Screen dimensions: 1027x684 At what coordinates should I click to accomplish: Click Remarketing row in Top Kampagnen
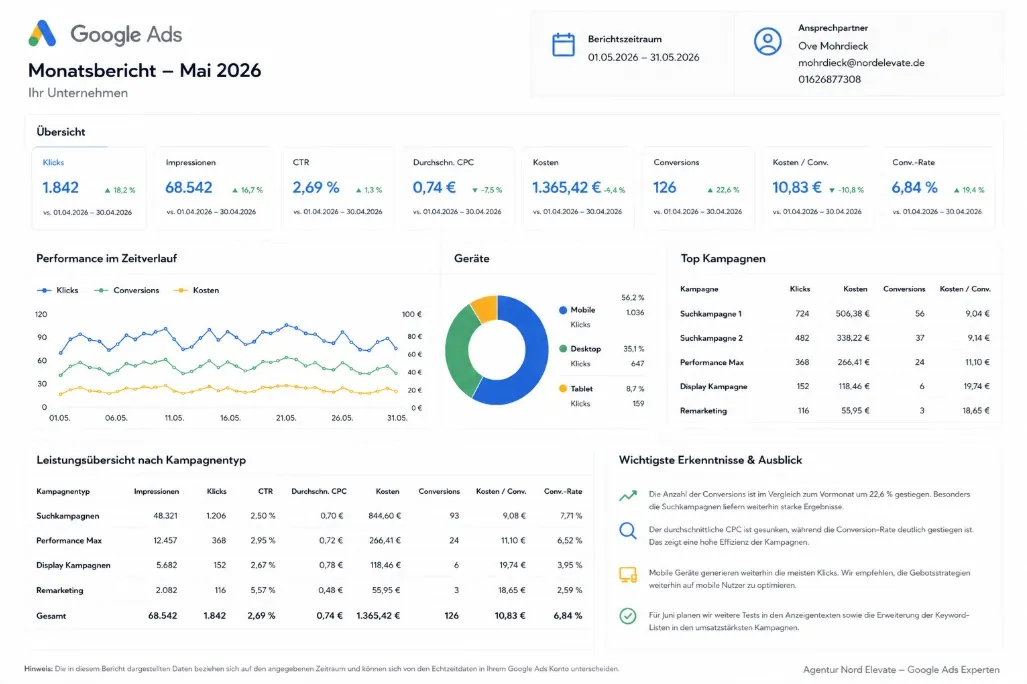click(835, 411)
